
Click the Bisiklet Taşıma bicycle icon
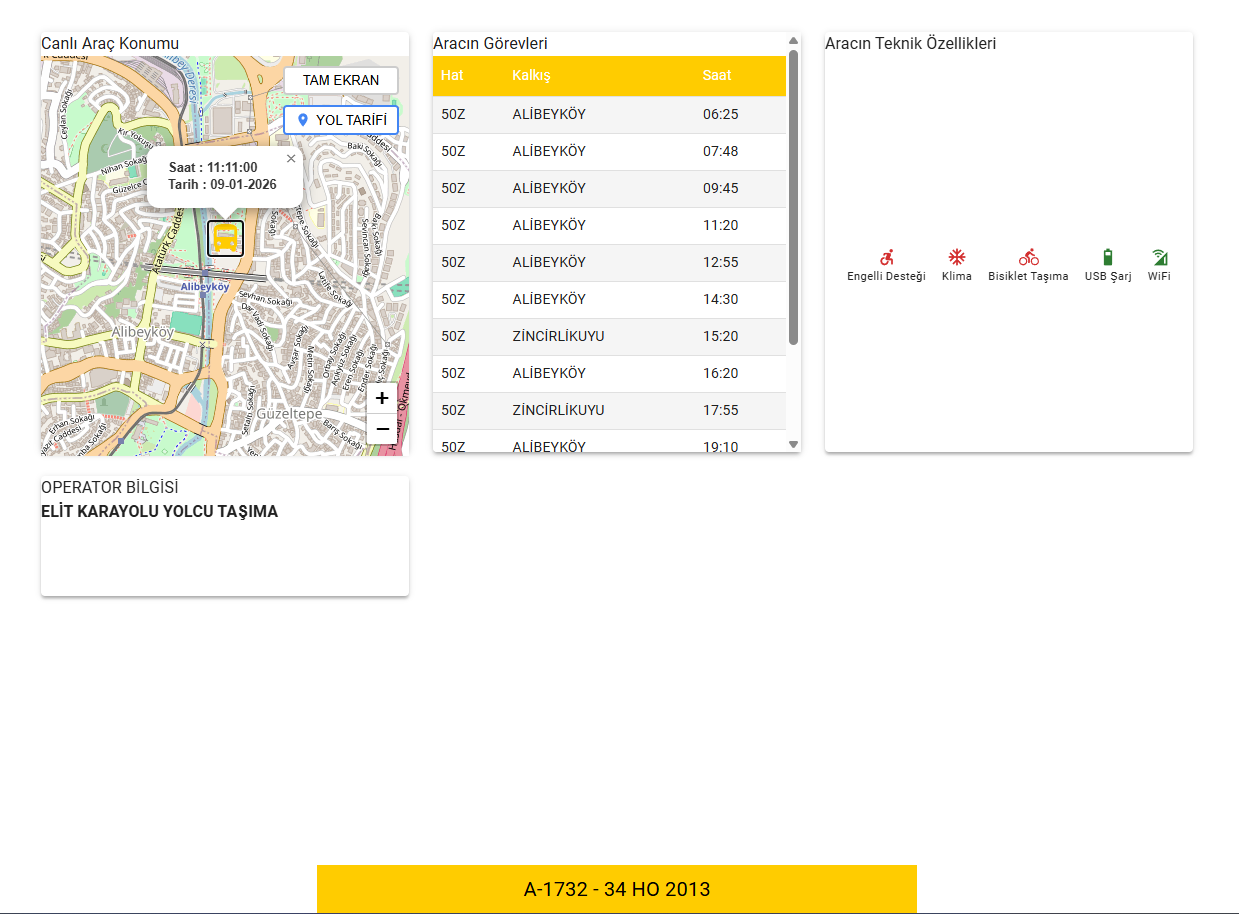tap(1028, 257)
